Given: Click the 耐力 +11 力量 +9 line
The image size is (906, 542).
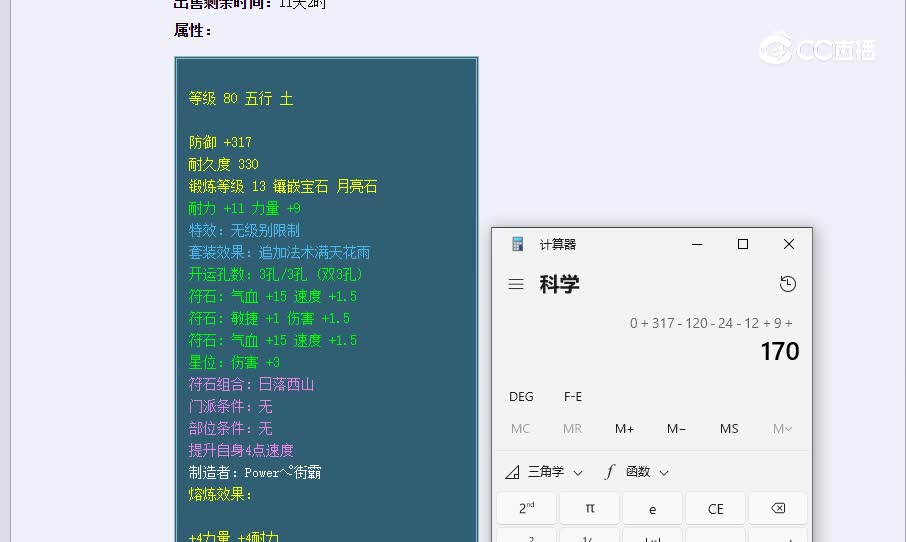Looking at the screenshot, I should tap(244, 208).
